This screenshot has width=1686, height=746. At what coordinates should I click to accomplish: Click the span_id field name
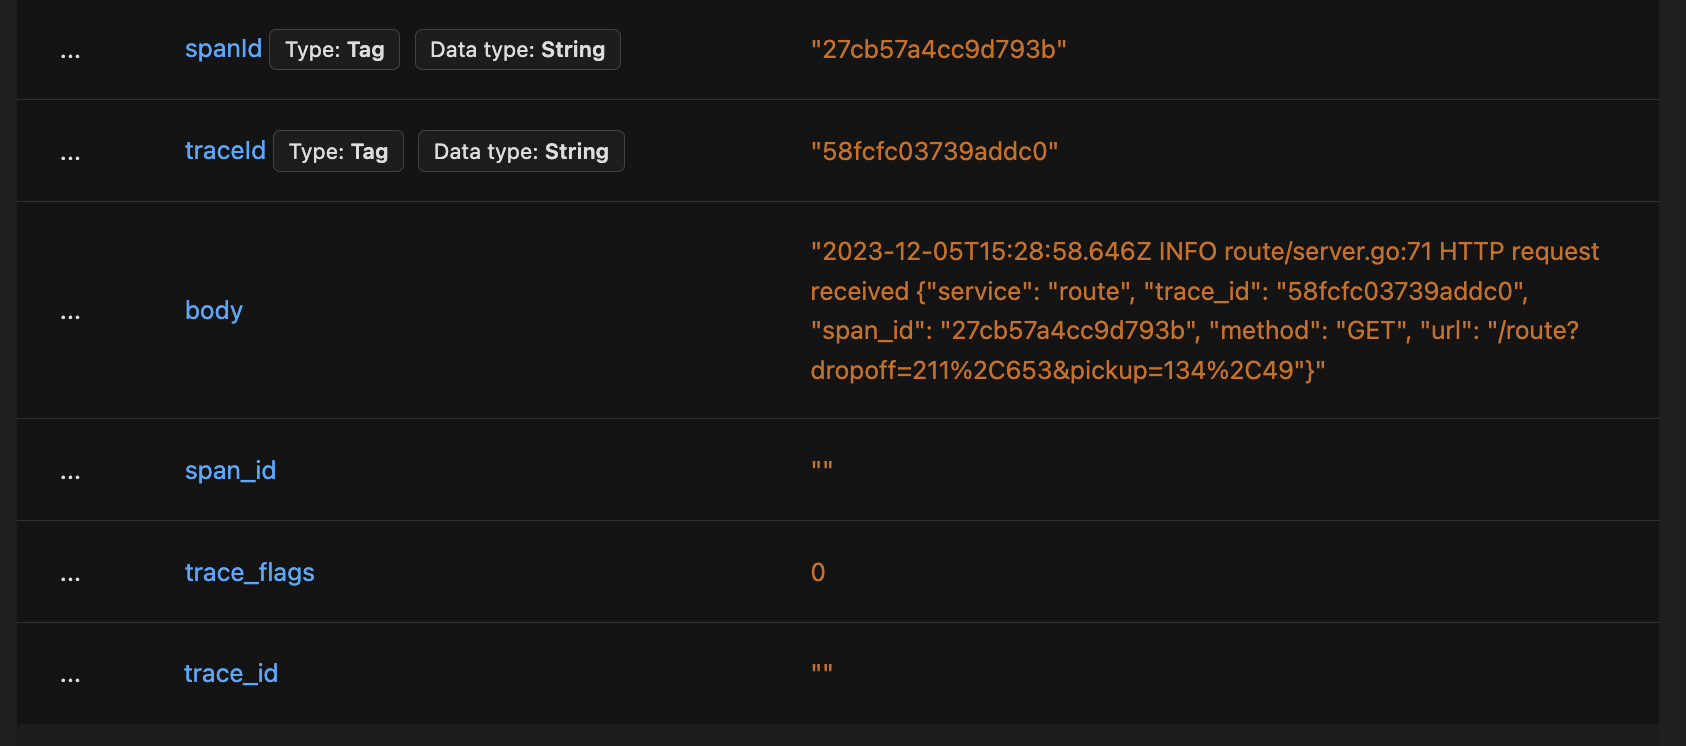(230, 471)
